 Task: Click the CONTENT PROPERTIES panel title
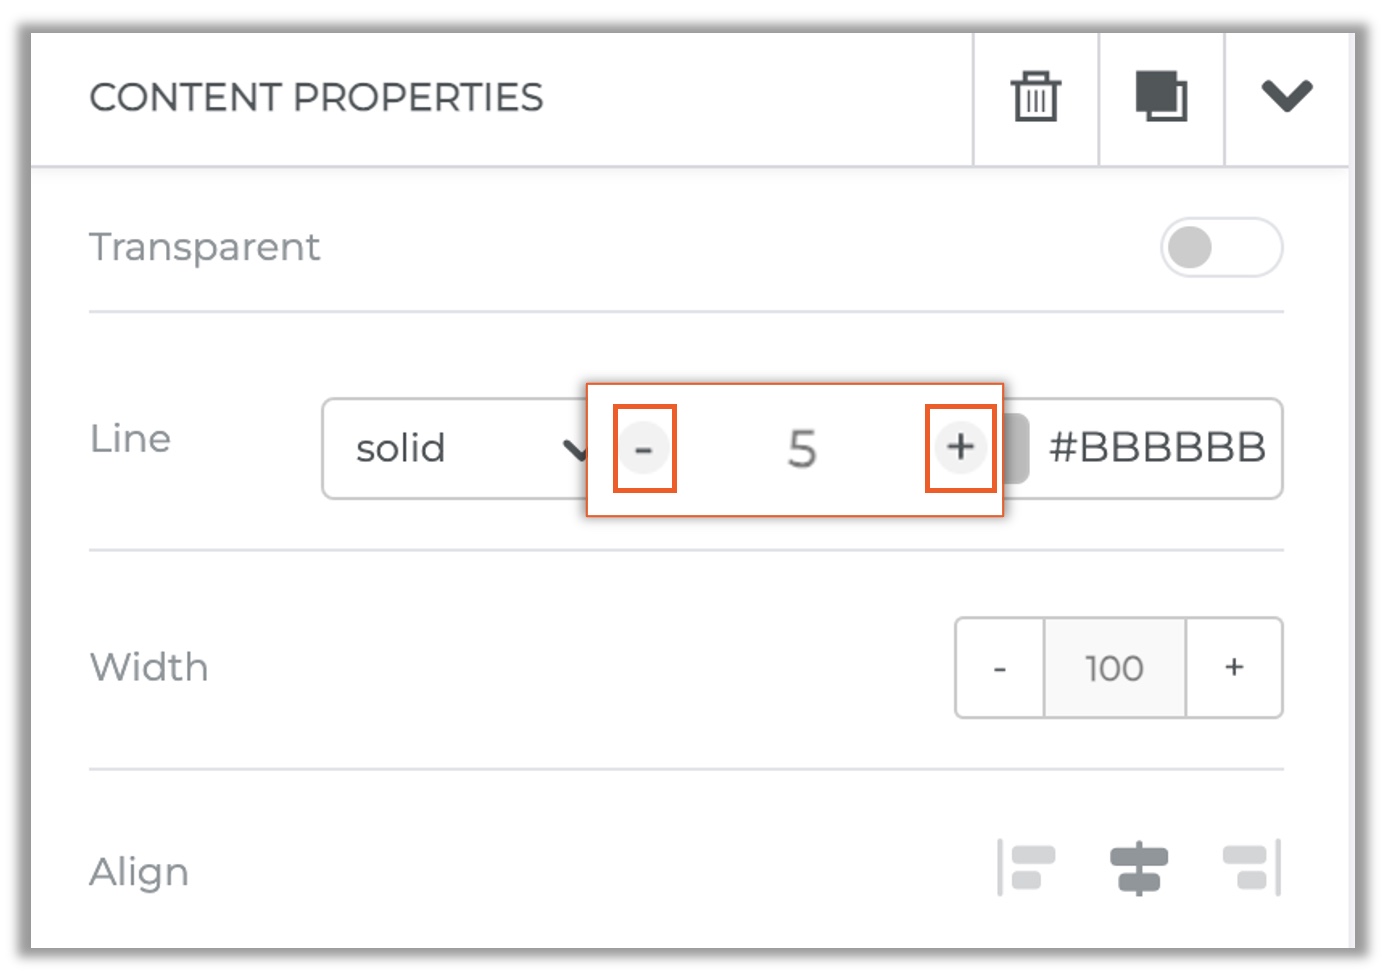[316, 97]
